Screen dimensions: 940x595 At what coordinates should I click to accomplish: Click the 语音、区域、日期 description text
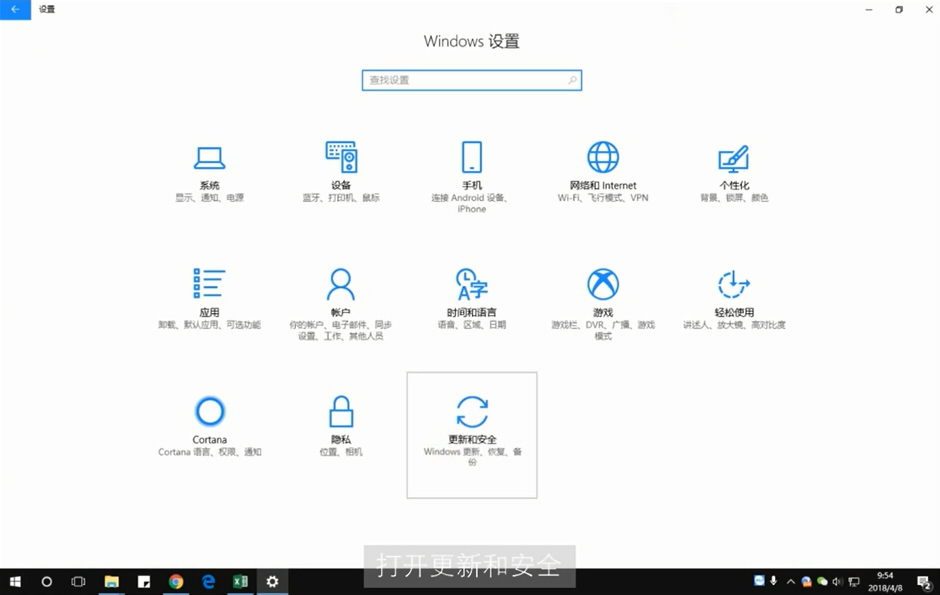(x=472, y=325)
